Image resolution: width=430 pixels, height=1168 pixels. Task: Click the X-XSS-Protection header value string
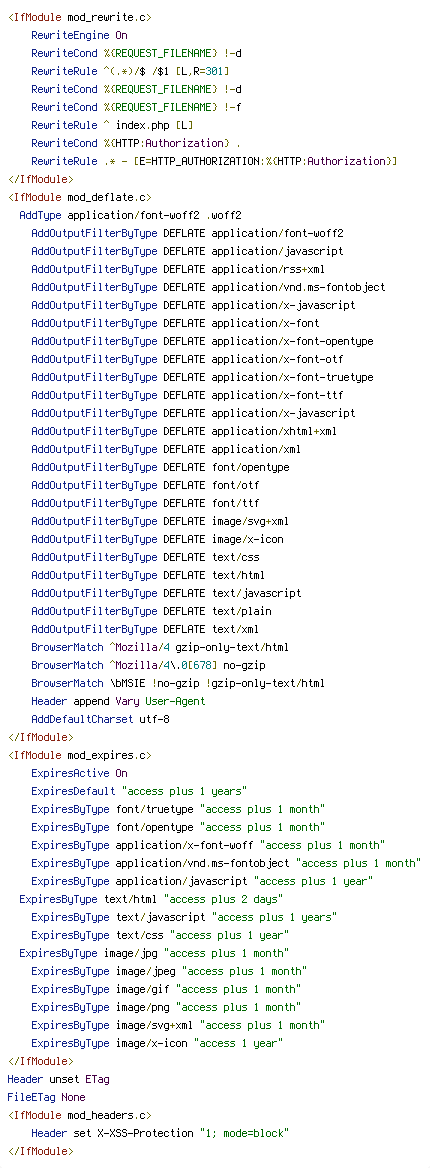244,1133
